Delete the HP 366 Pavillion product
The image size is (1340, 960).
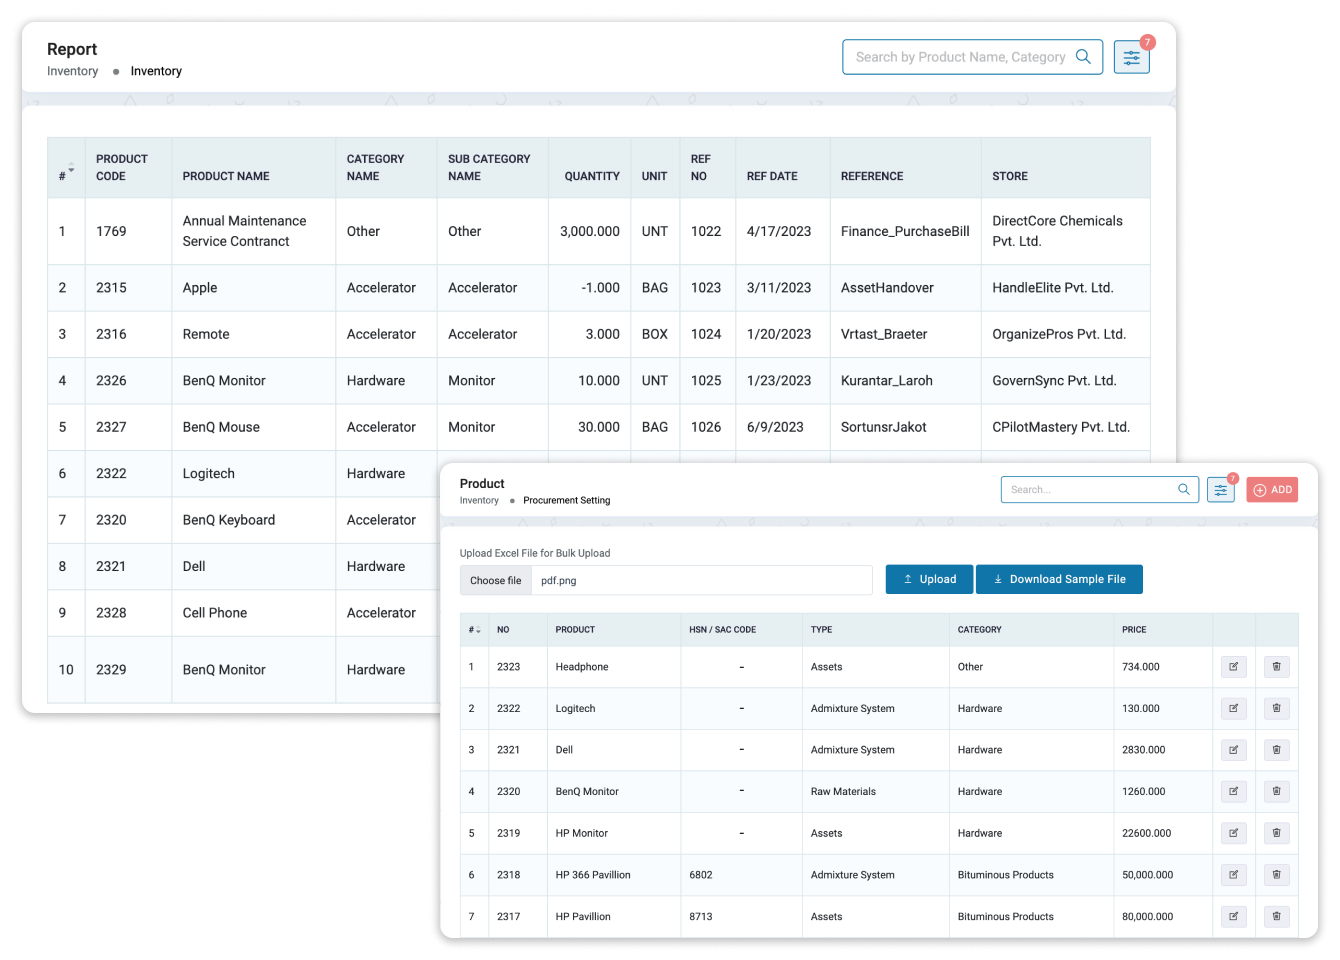1276,874
